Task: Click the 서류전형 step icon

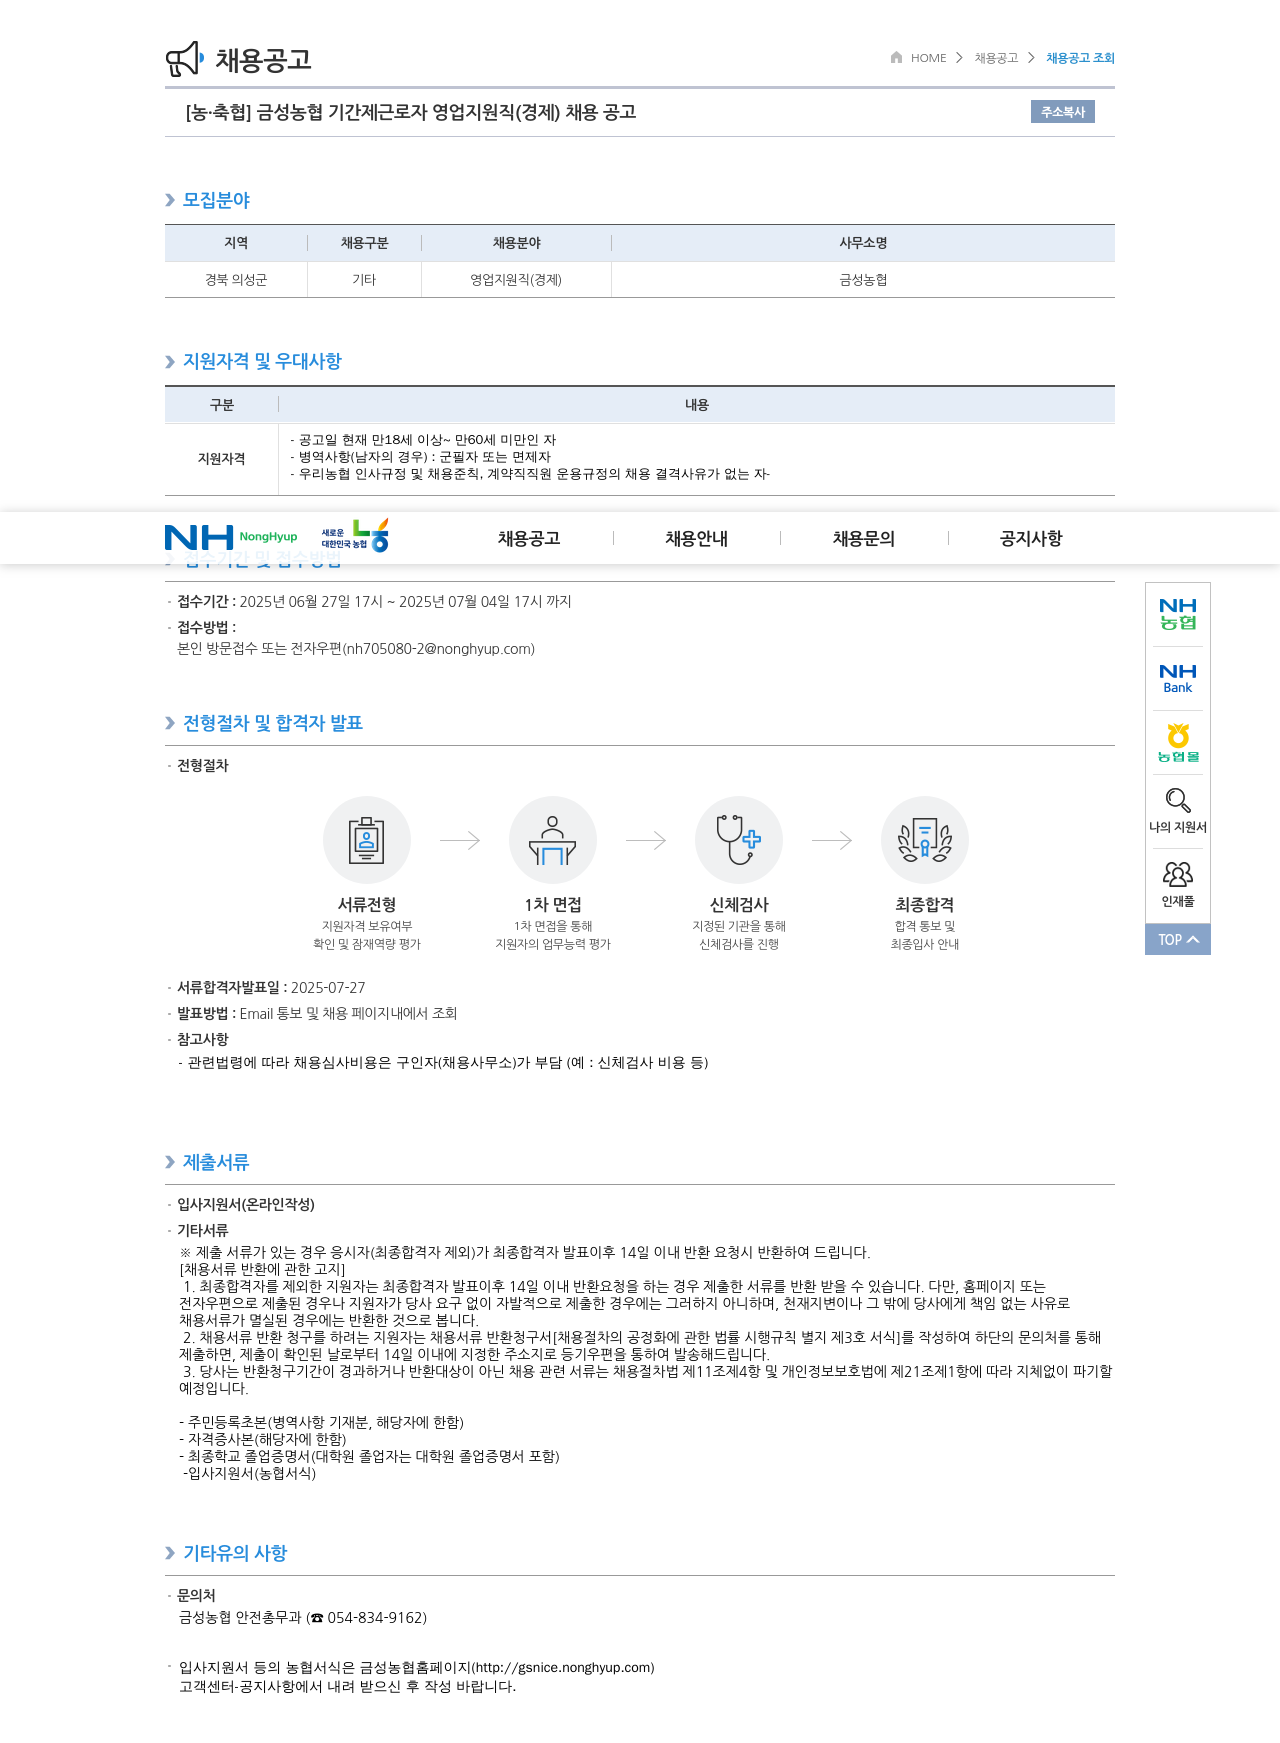Action: [367, 840]
